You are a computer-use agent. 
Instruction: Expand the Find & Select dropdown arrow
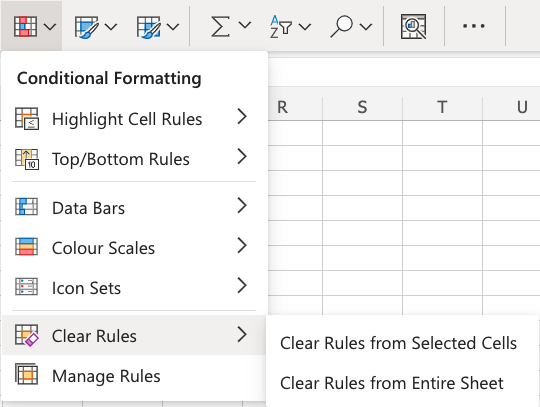[x=366, y=27]
